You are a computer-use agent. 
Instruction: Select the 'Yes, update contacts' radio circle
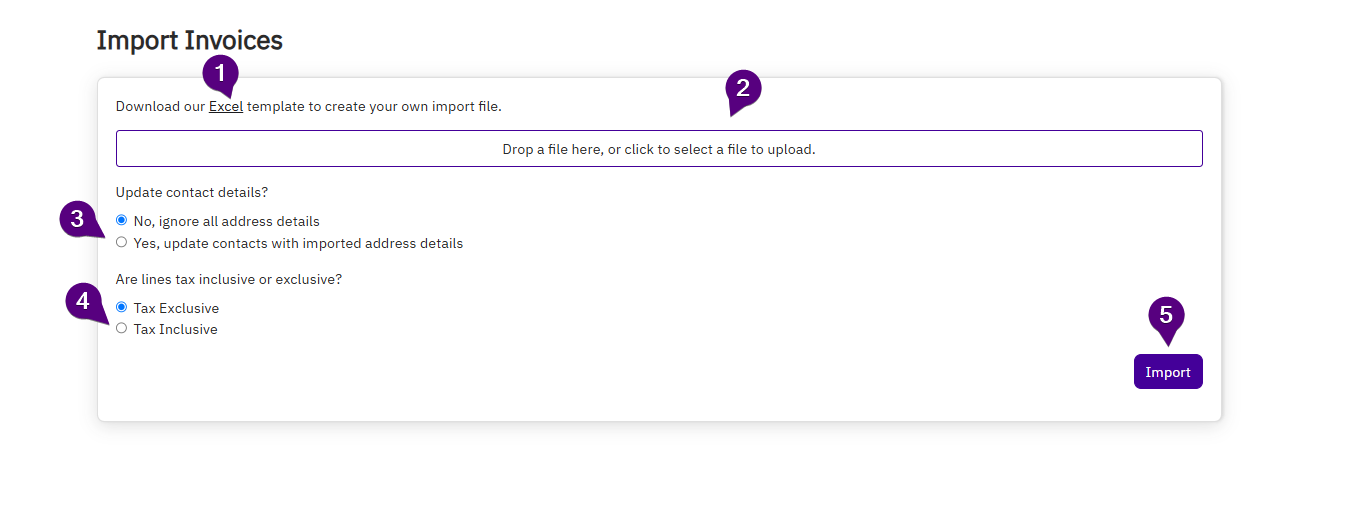point(122,242)
